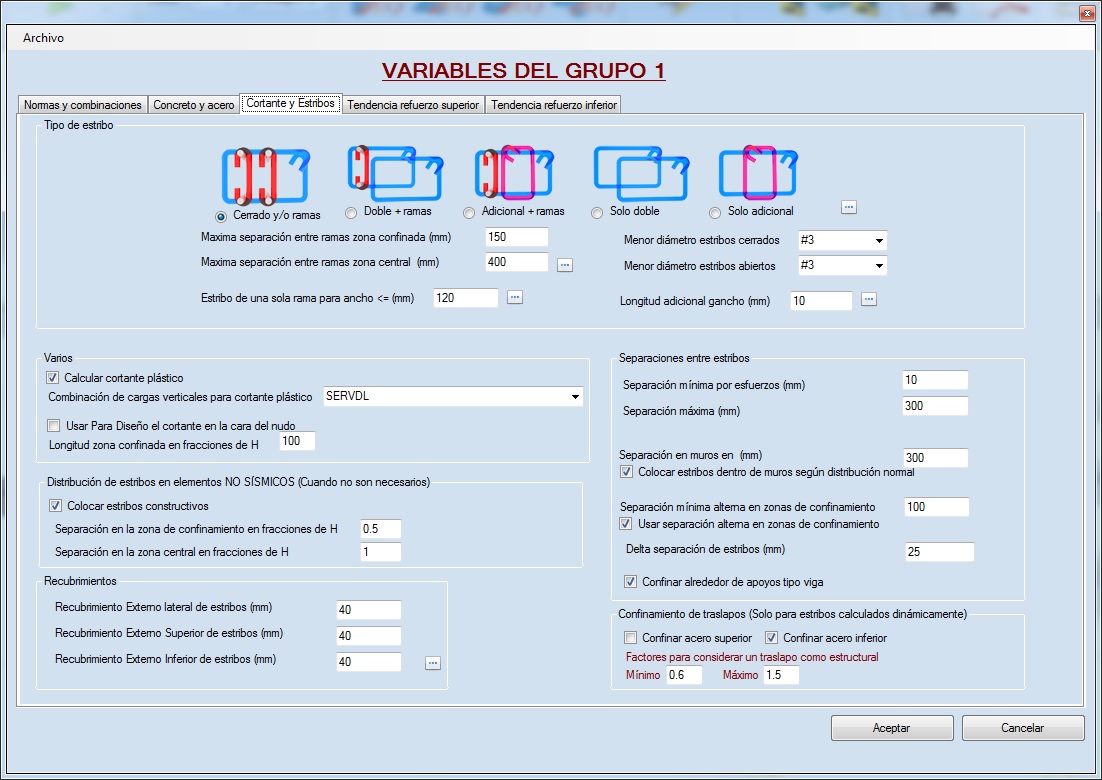Click the Solo doble stirrup image
The height and width of the screenshot is (780, 1102).
(x=640, y=172)
